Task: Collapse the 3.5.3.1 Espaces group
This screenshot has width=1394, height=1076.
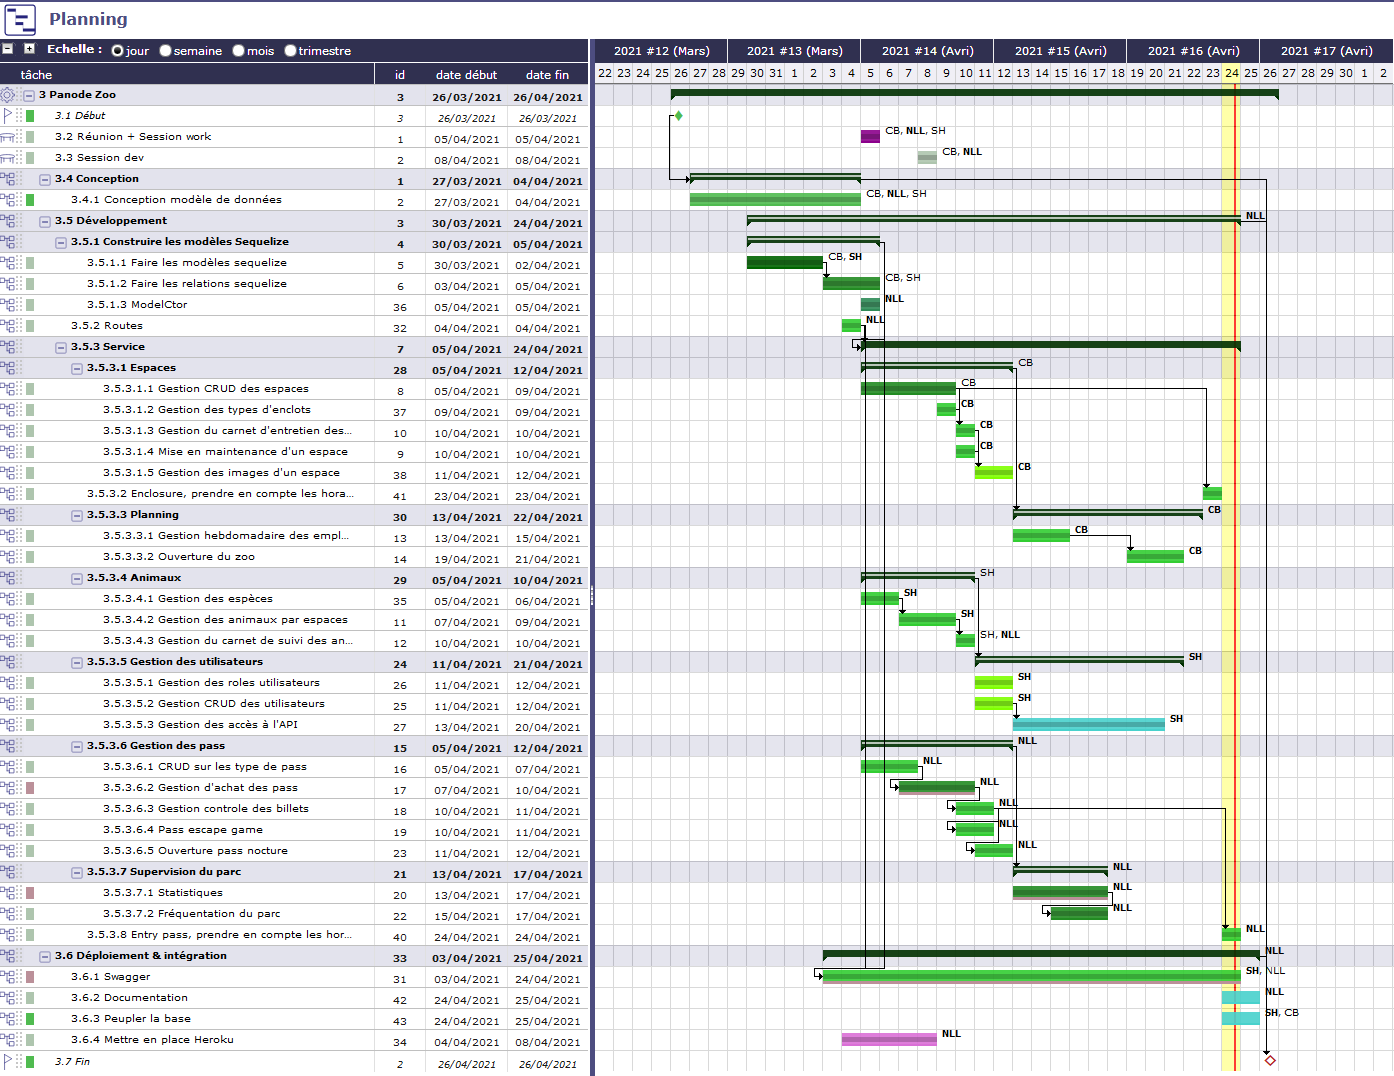Action: tap(77, 369)
